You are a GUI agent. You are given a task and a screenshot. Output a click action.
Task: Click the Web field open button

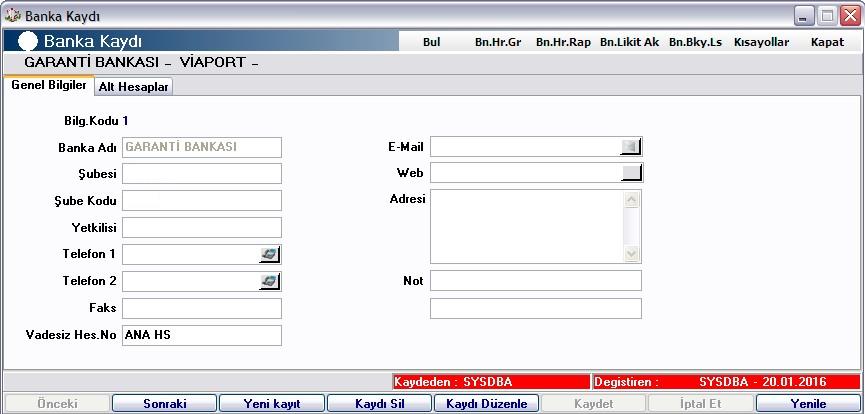(632, 173)
